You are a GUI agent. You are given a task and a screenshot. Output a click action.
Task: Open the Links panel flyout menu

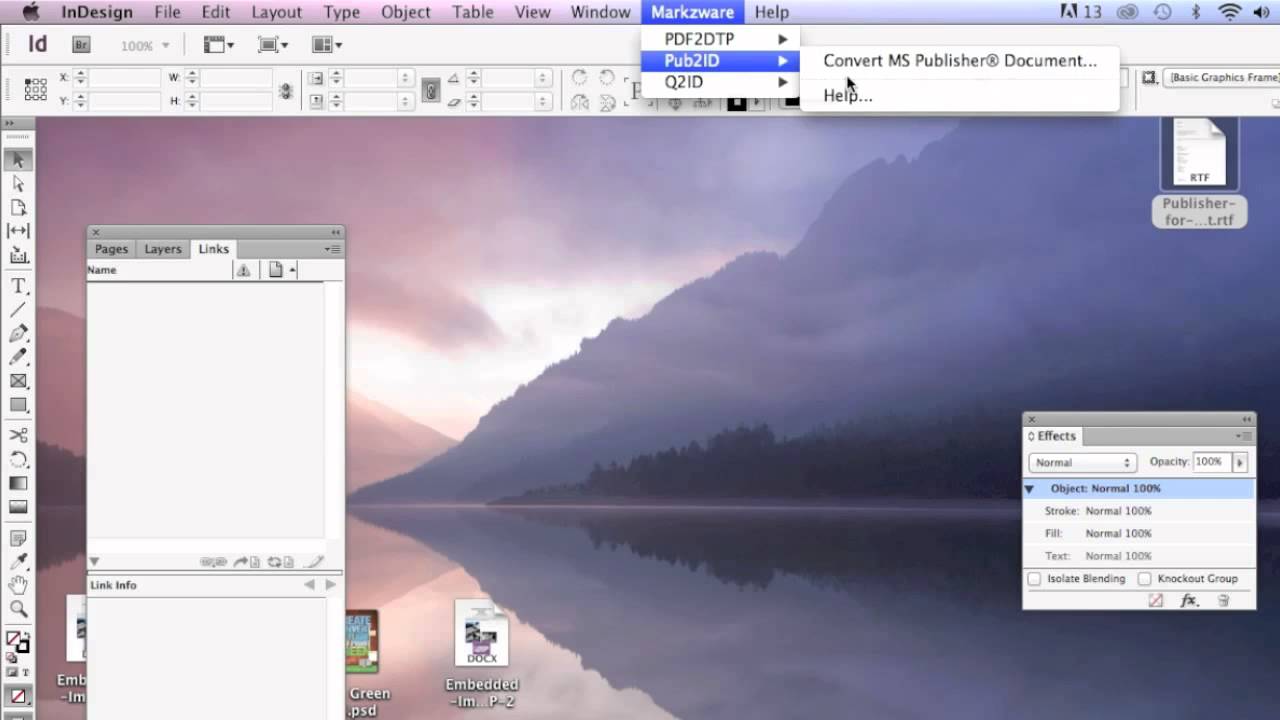click(x=333, y=249)
